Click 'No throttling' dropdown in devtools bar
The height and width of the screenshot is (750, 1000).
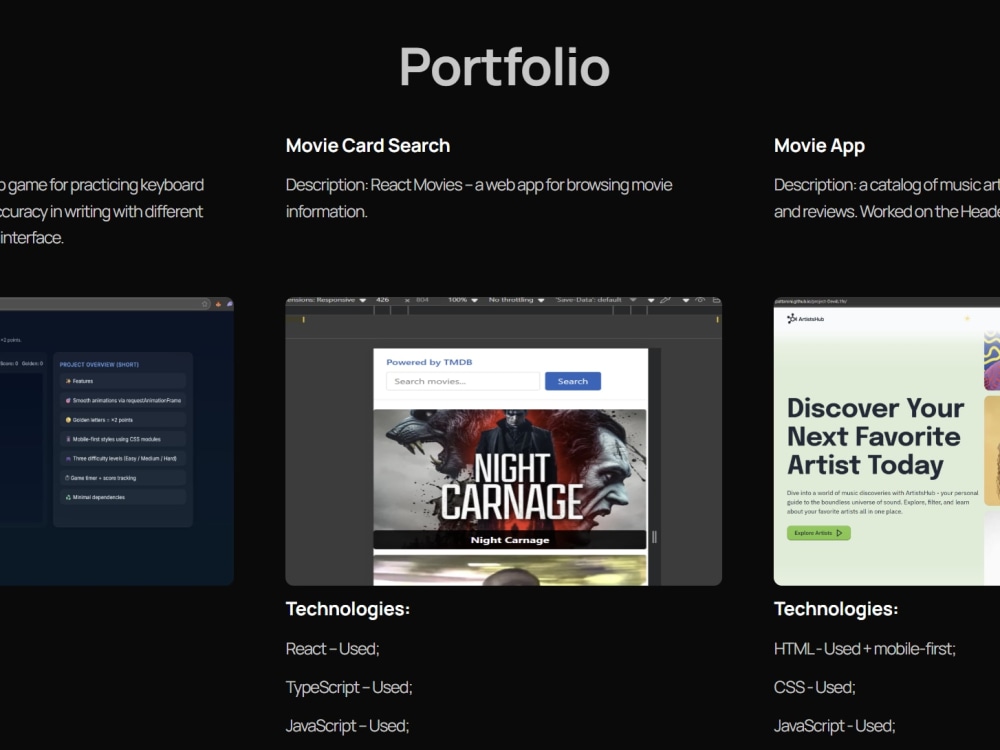516,300
